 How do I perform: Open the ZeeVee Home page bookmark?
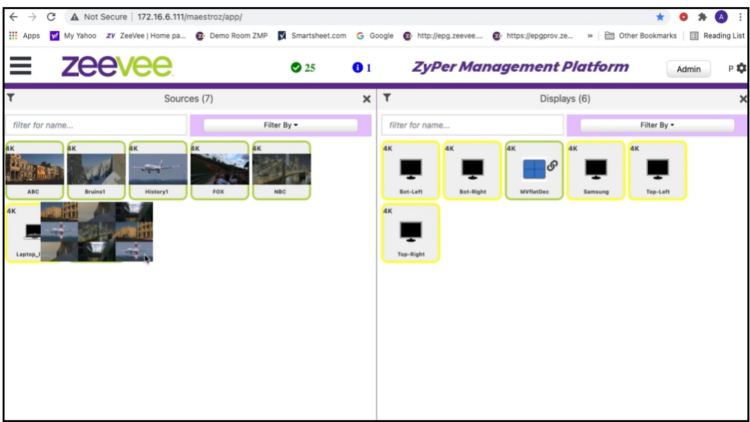(x=146, y=35)
